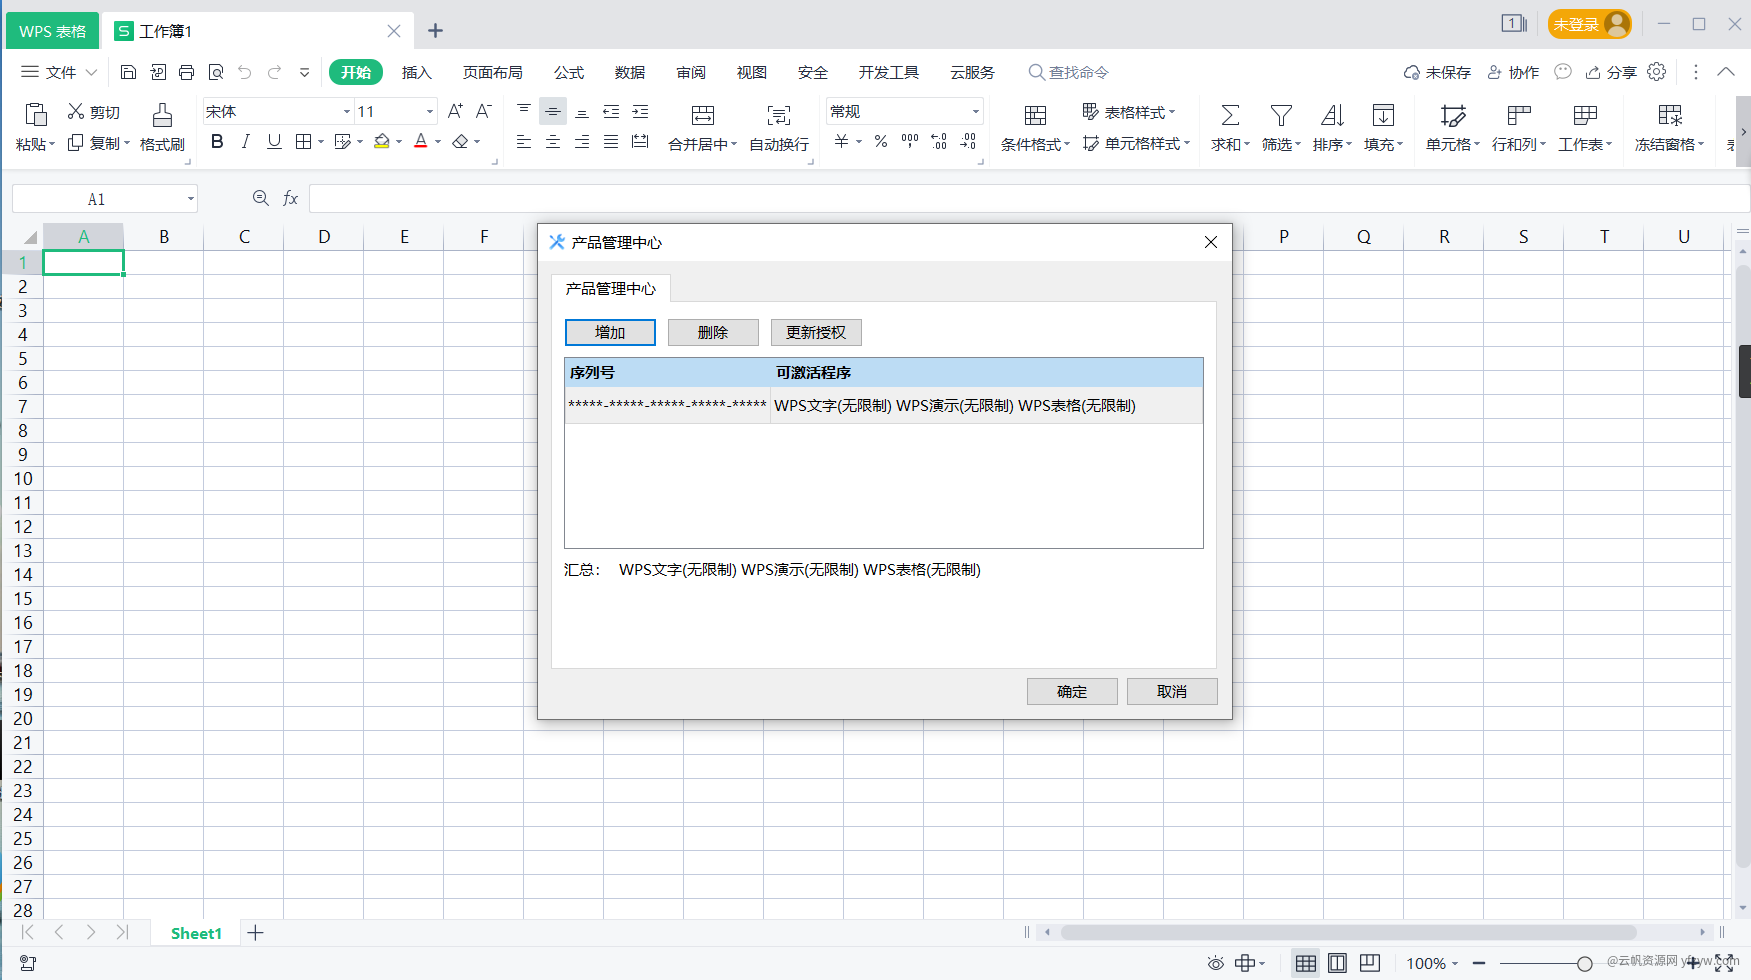The image size is (1751, 980).
Task: Click the 增加 (Add) button in dialog
Action: (610, 332)
